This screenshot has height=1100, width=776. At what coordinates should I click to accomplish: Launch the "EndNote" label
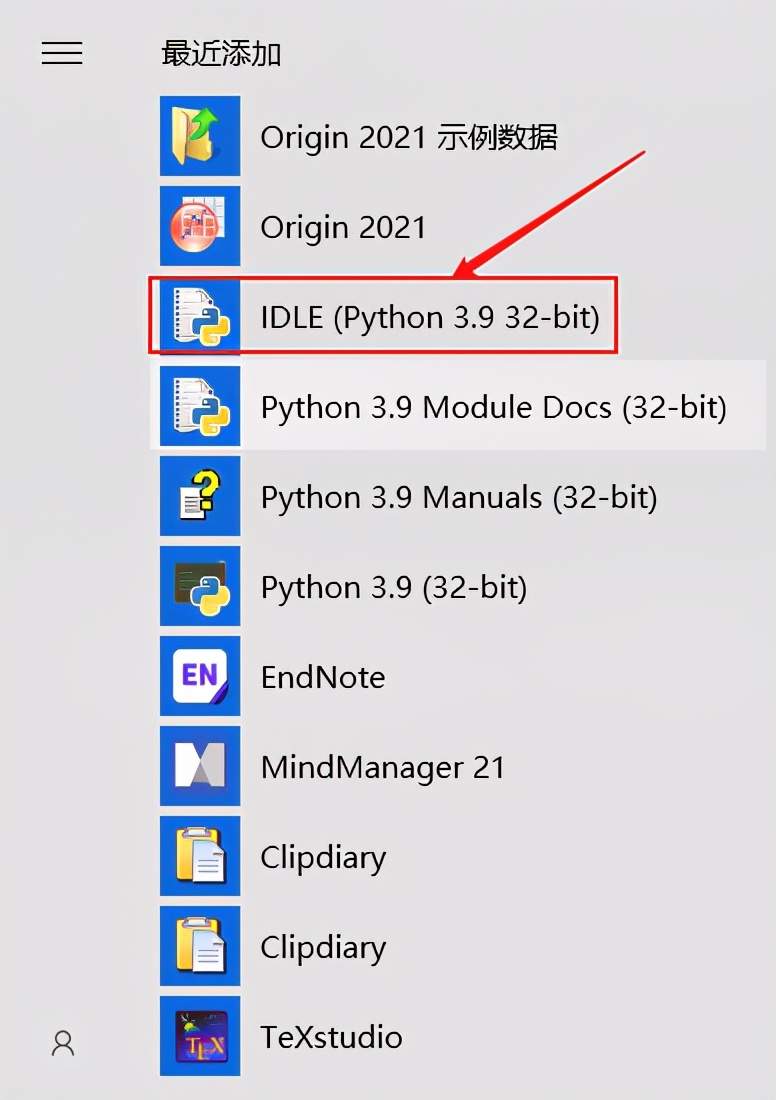point(323,678)
